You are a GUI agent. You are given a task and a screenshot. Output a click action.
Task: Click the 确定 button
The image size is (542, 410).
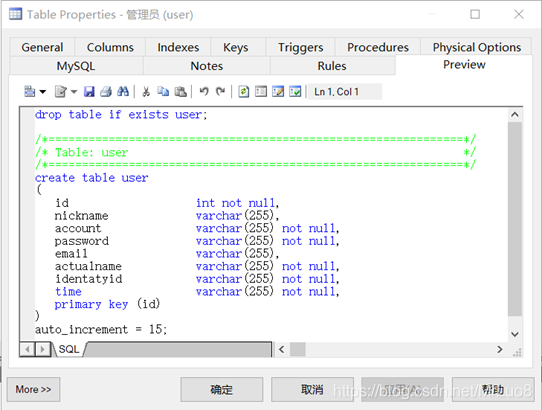[x=222, y=390]
